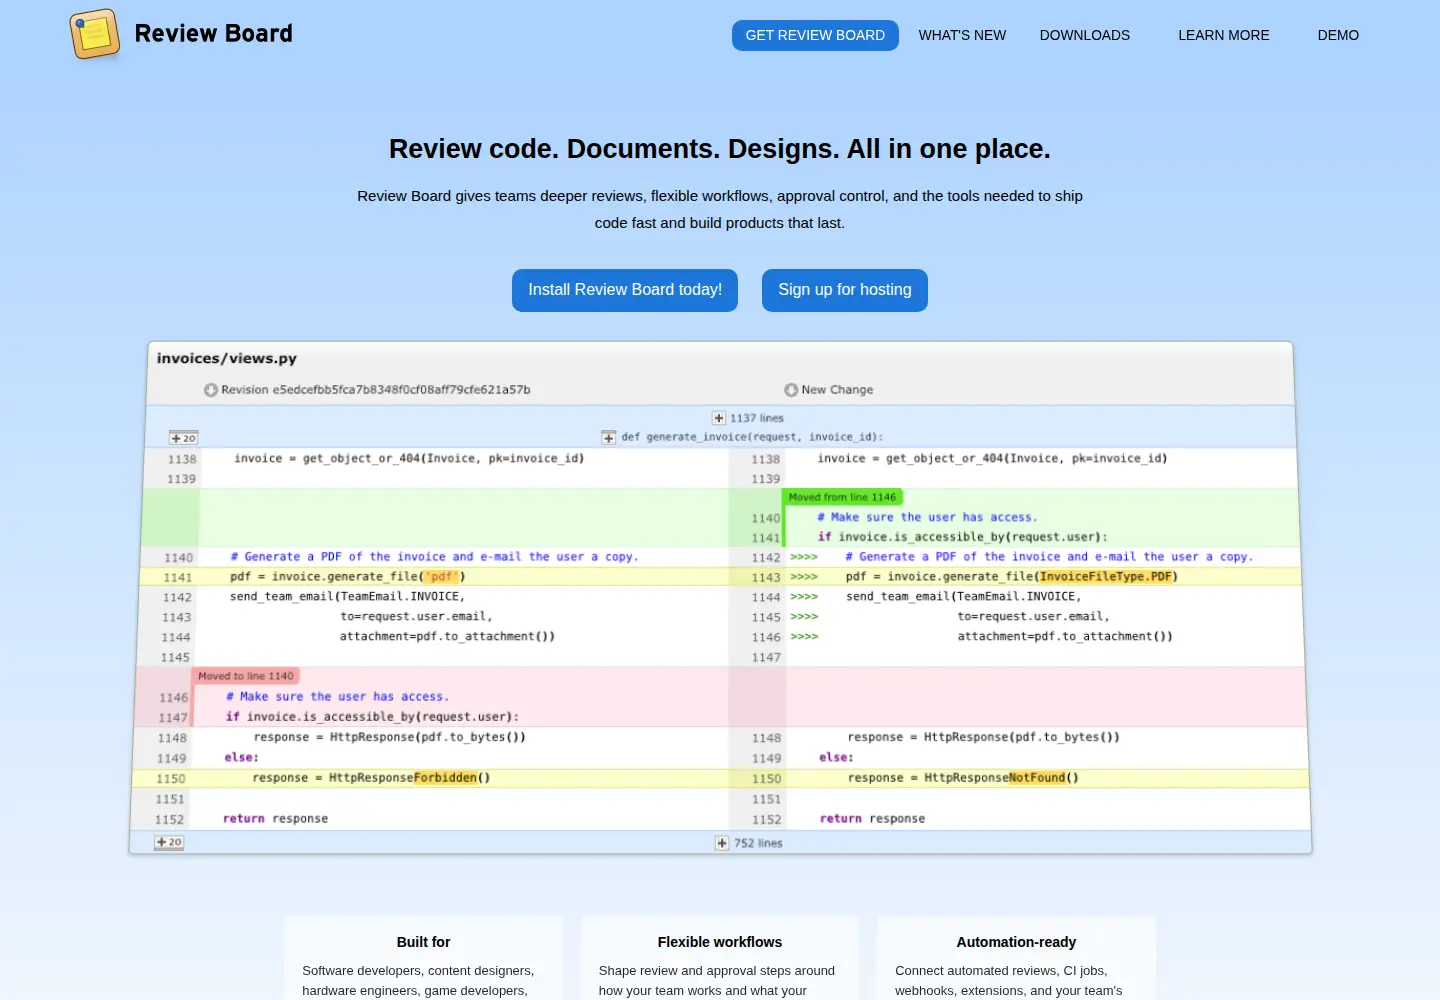Click the icon beside New Change
The width and height of the screenshot is (1440, 1000).
click(x=791, y=390)
